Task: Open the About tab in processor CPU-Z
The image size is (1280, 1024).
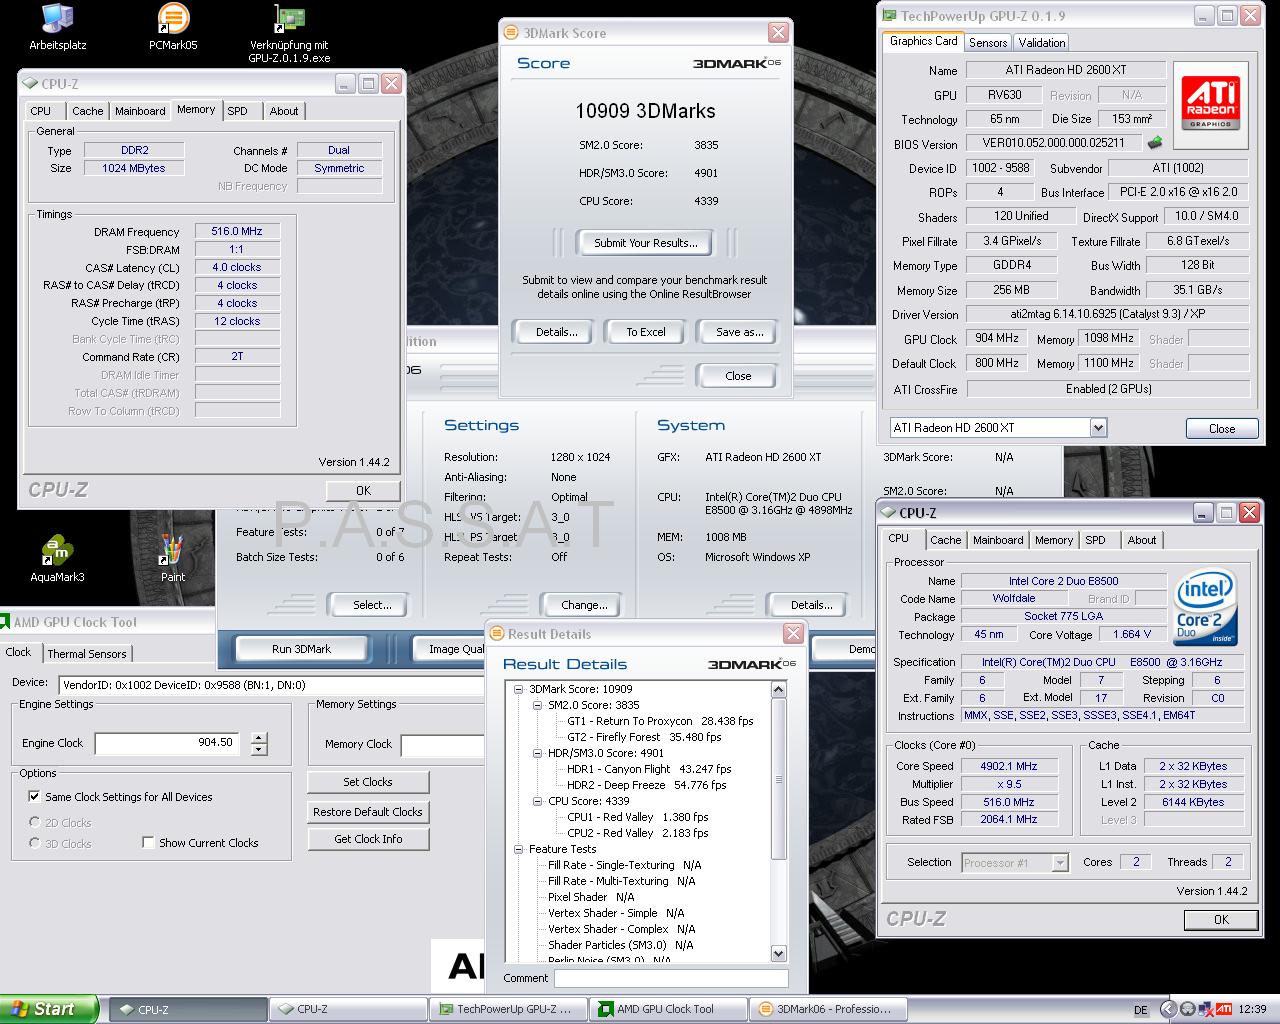Action: [x=1142, y=540]
